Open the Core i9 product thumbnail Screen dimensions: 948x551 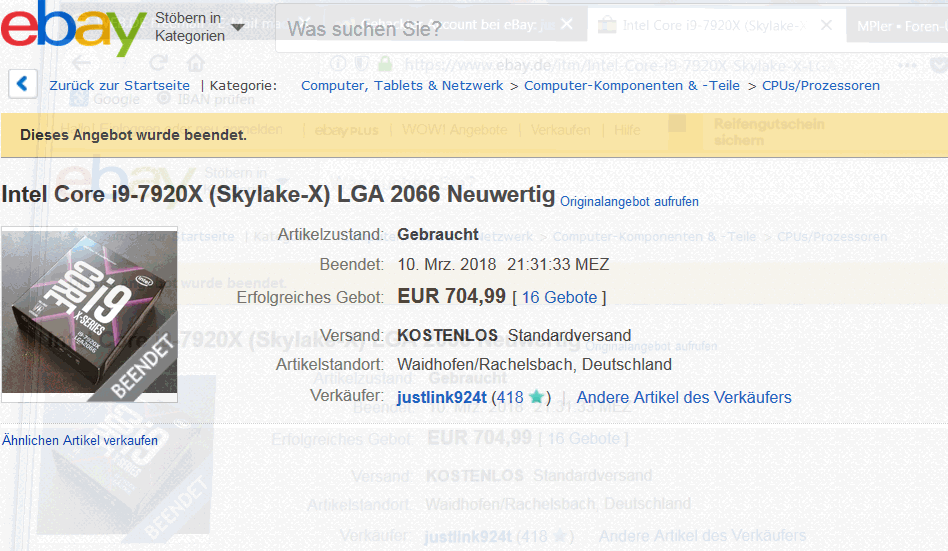[89, 315]
